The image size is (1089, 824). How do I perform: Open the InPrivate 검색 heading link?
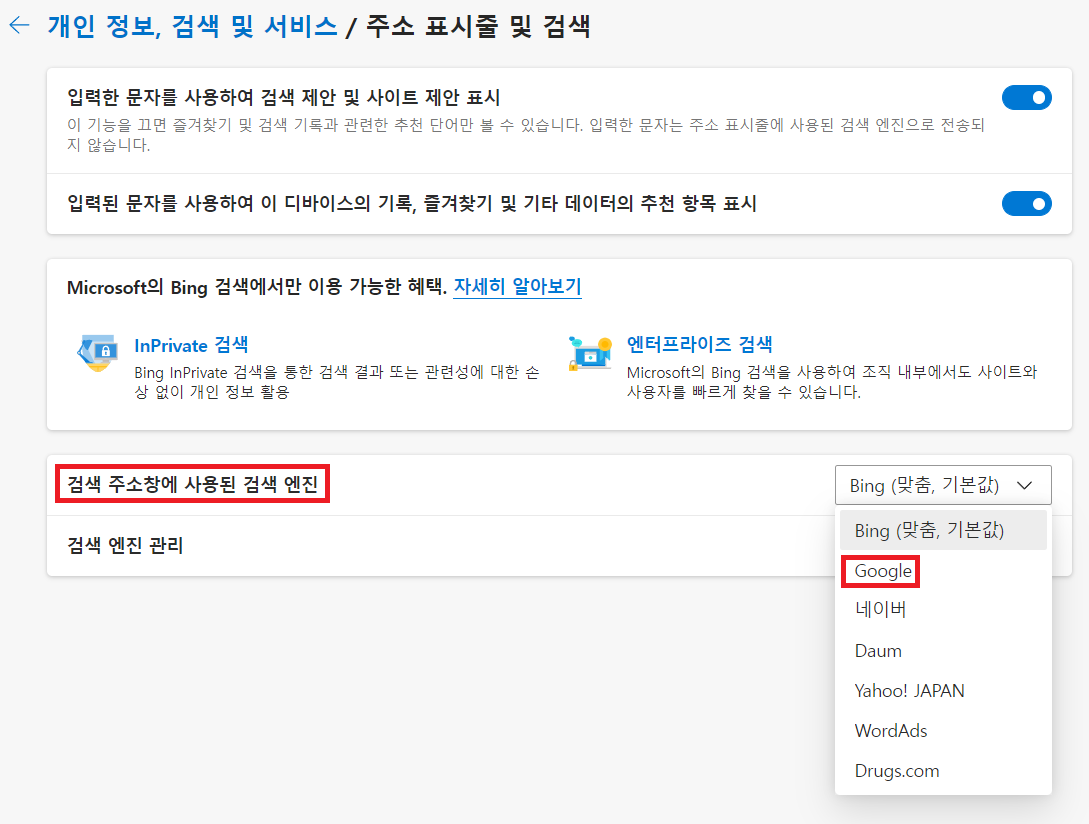click(191, 345)
